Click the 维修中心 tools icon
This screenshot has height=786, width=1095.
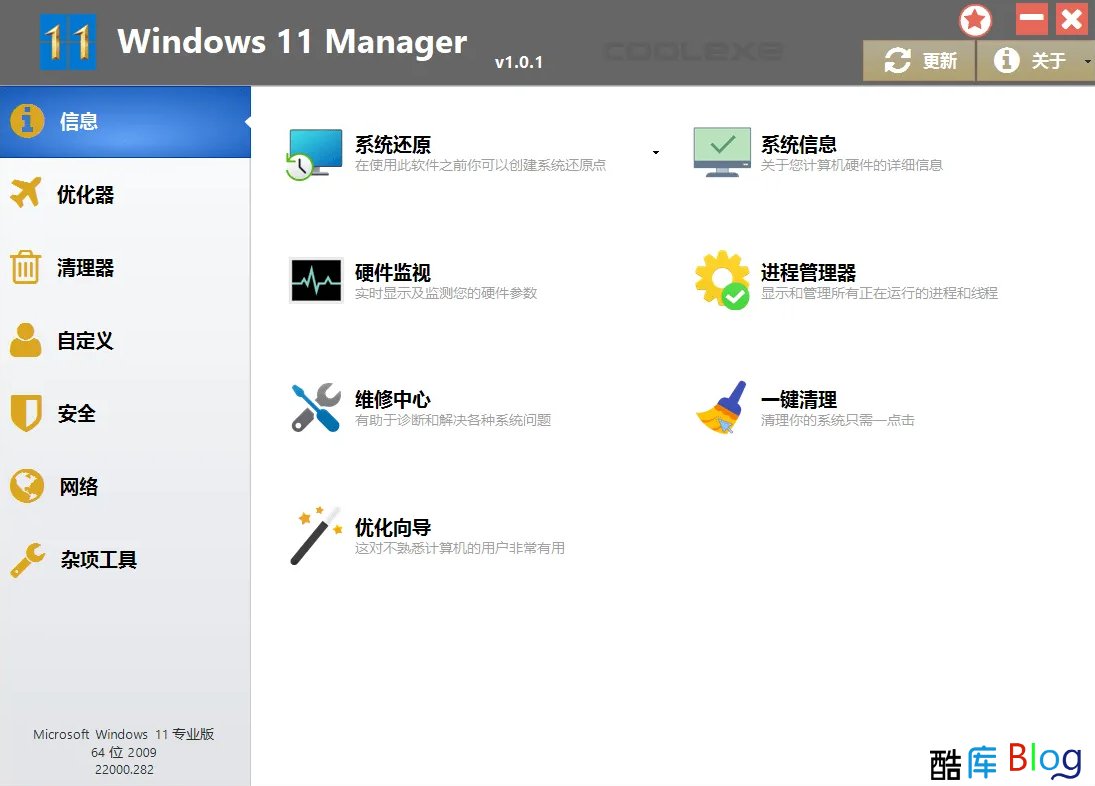(316, 407)
